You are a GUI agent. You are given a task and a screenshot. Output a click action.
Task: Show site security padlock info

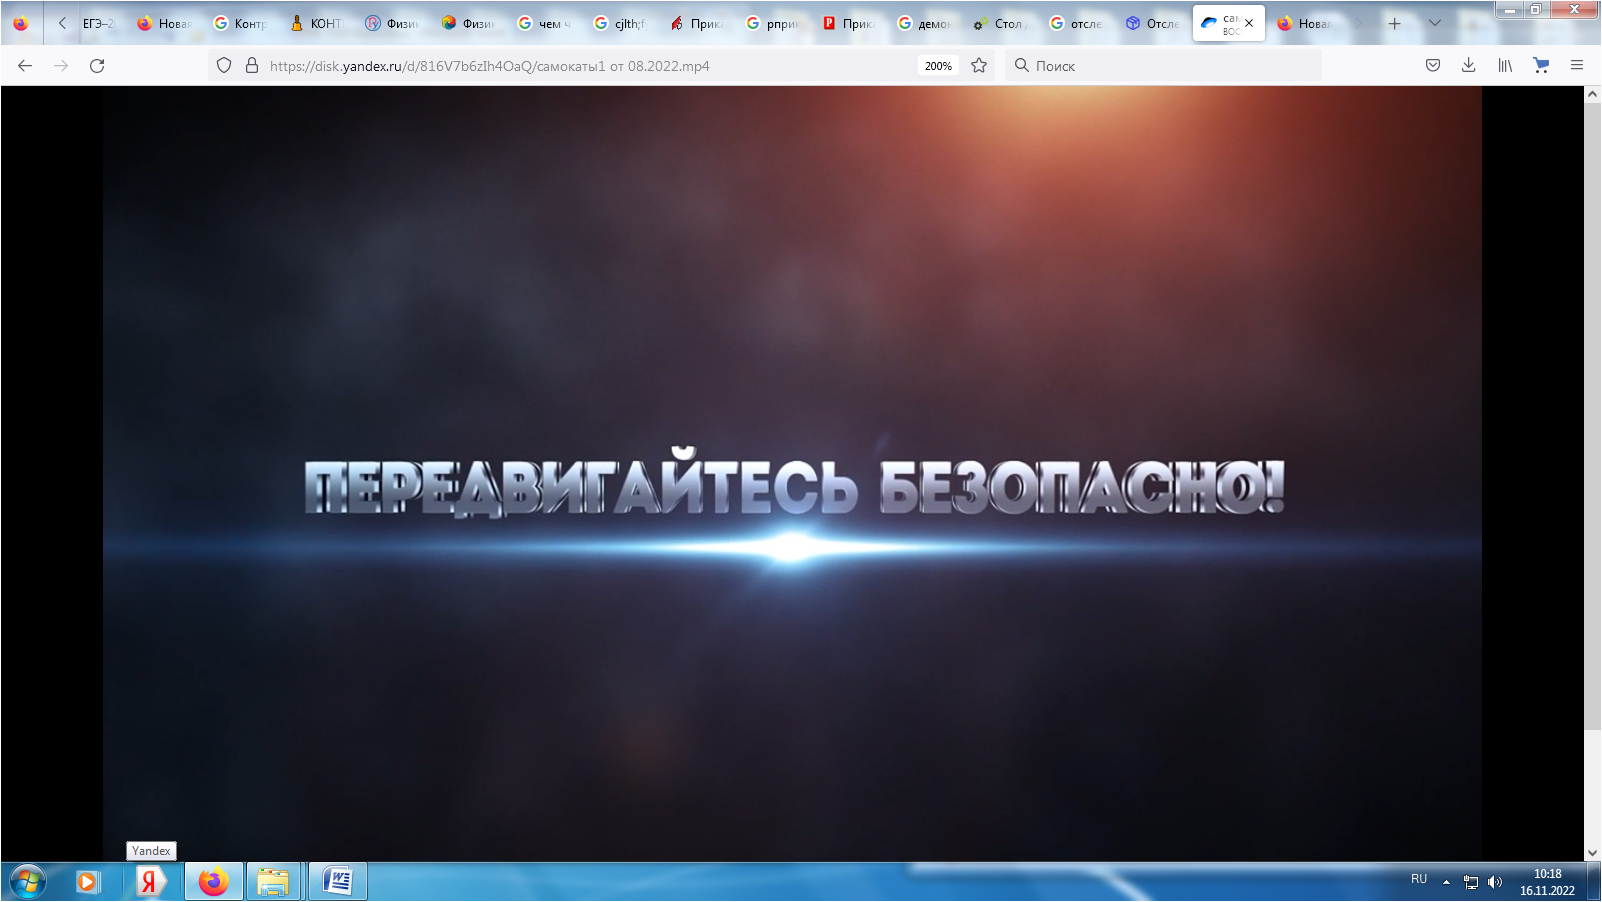click(x=252, y=66)
